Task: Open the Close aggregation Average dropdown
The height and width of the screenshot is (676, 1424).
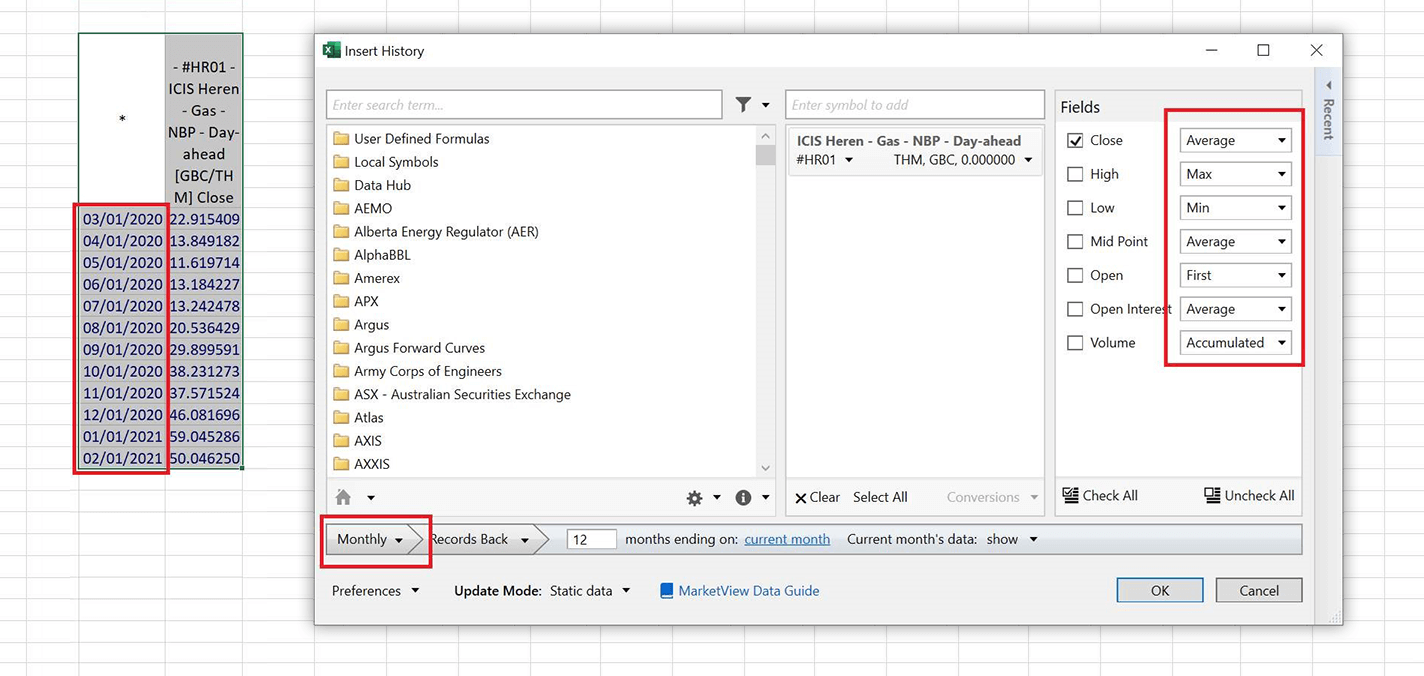Action: click(x=1235, y=141)
